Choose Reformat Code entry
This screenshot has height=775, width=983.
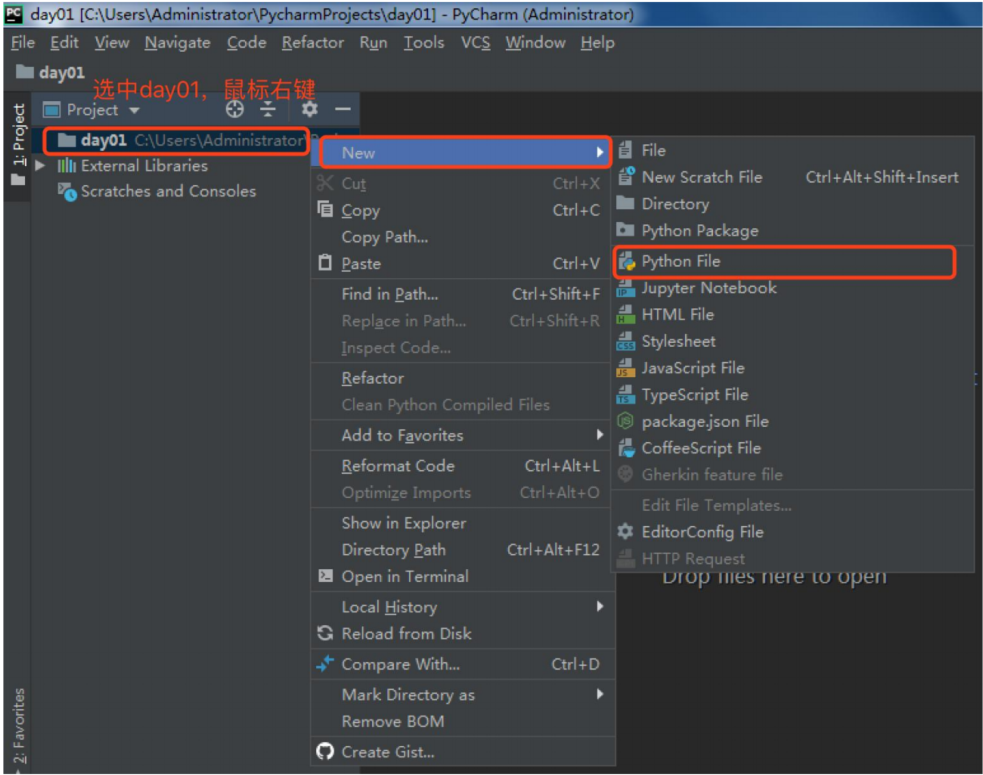pos(463,466)
